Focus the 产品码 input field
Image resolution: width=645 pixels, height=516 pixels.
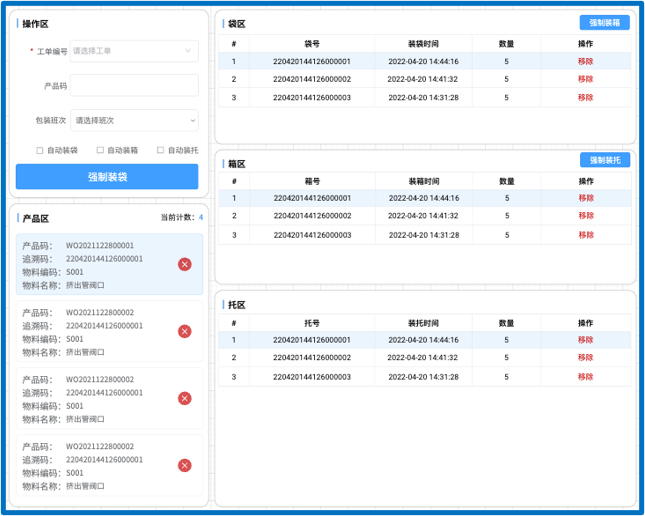(134, 86)
